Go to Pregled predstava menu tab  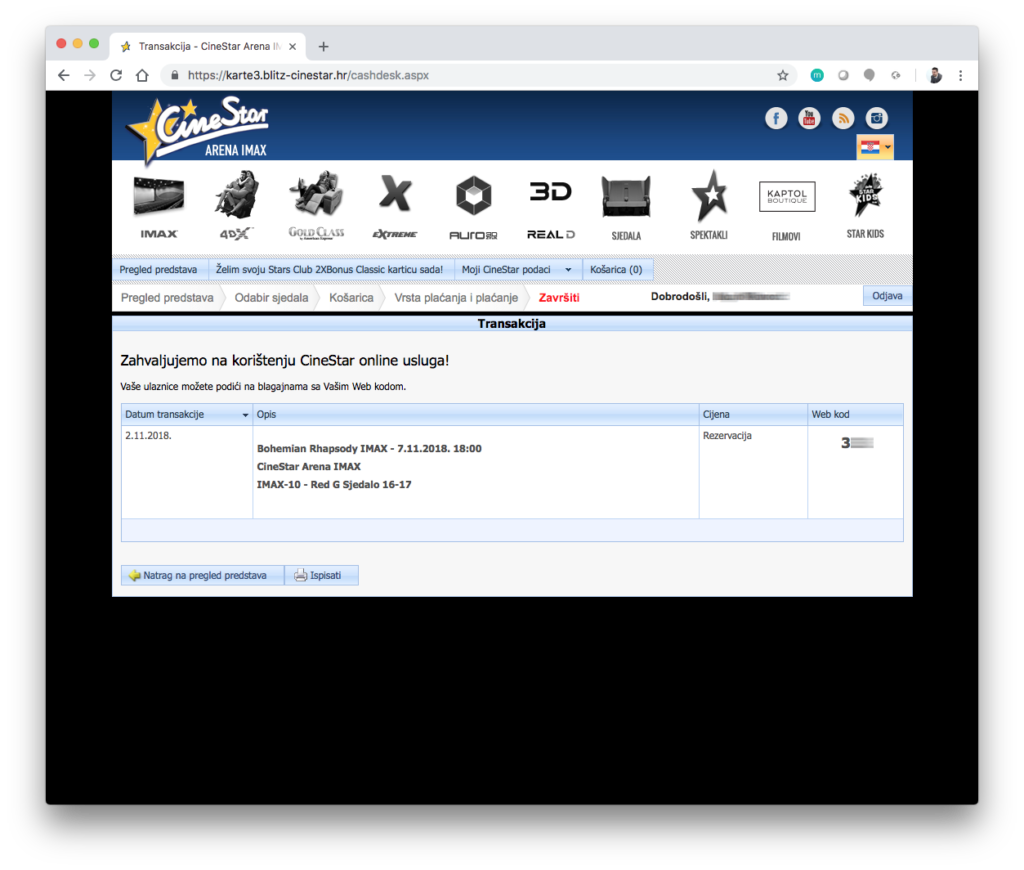pos(158,269)
